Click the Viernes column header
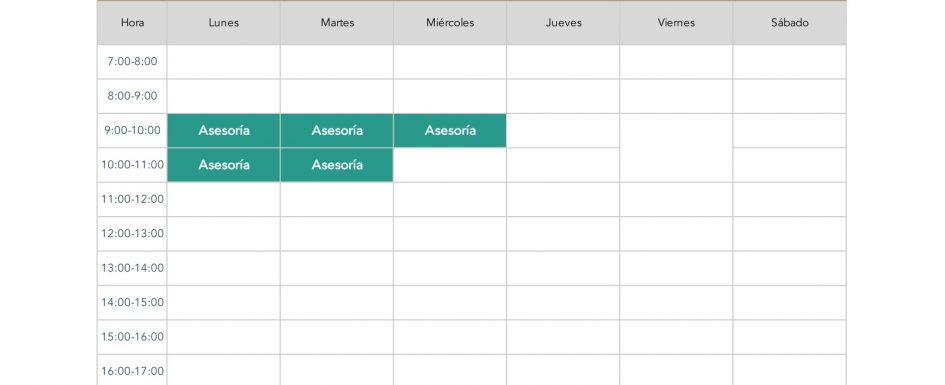The image size is (945, 385). pos(676,23)
